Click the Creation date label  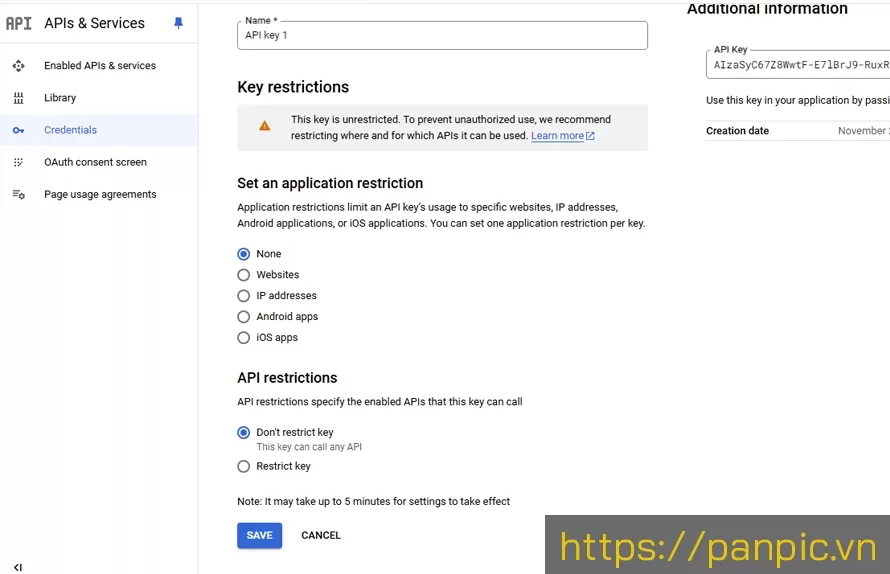tap(737, 131)
